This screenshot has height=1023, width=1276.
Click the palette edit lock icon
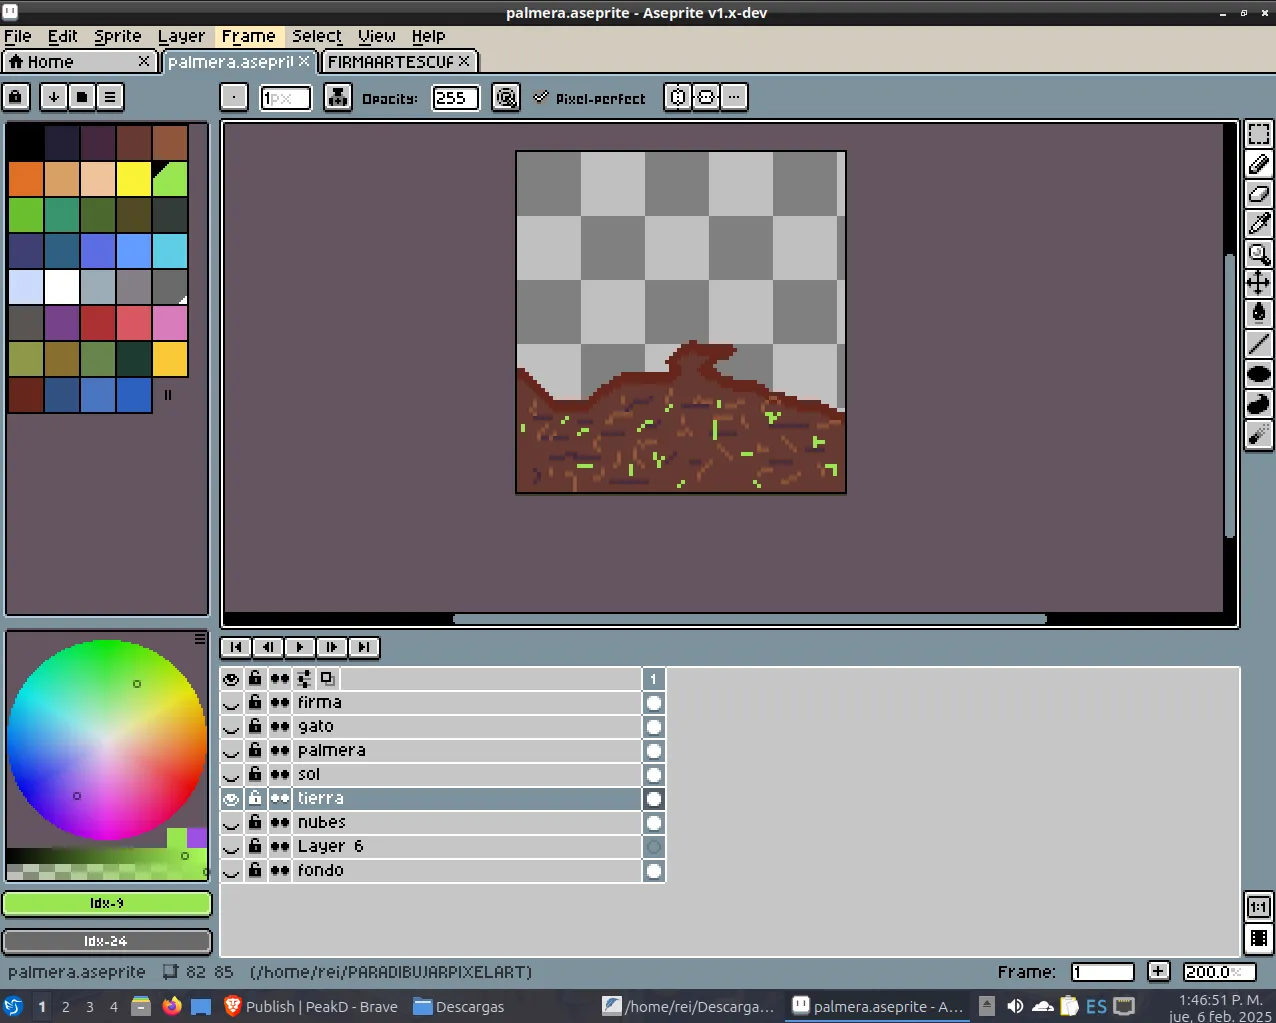16,97
